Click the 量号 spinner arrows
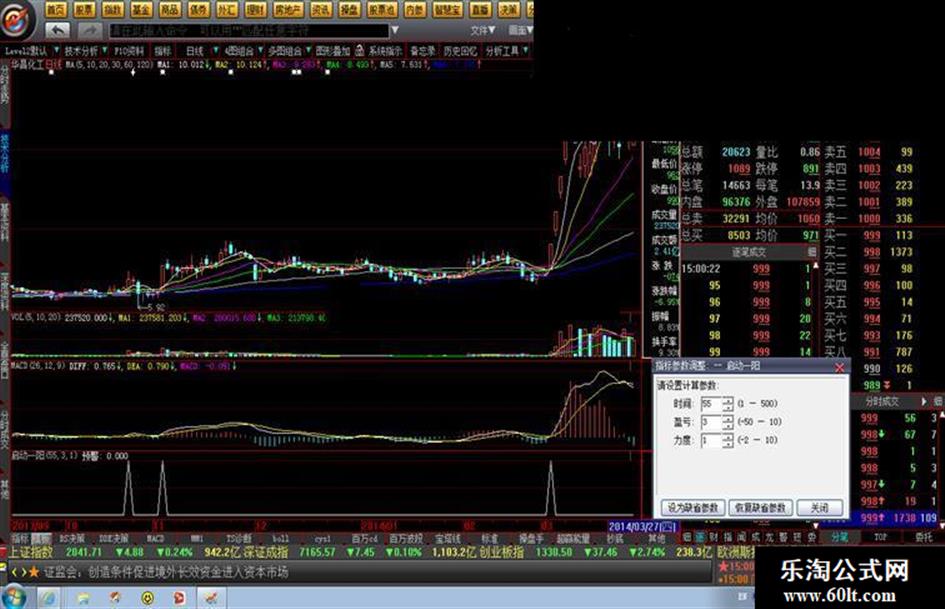Image resolution: width=945 pixels, height=609 pixels. [x=727, y=422]
